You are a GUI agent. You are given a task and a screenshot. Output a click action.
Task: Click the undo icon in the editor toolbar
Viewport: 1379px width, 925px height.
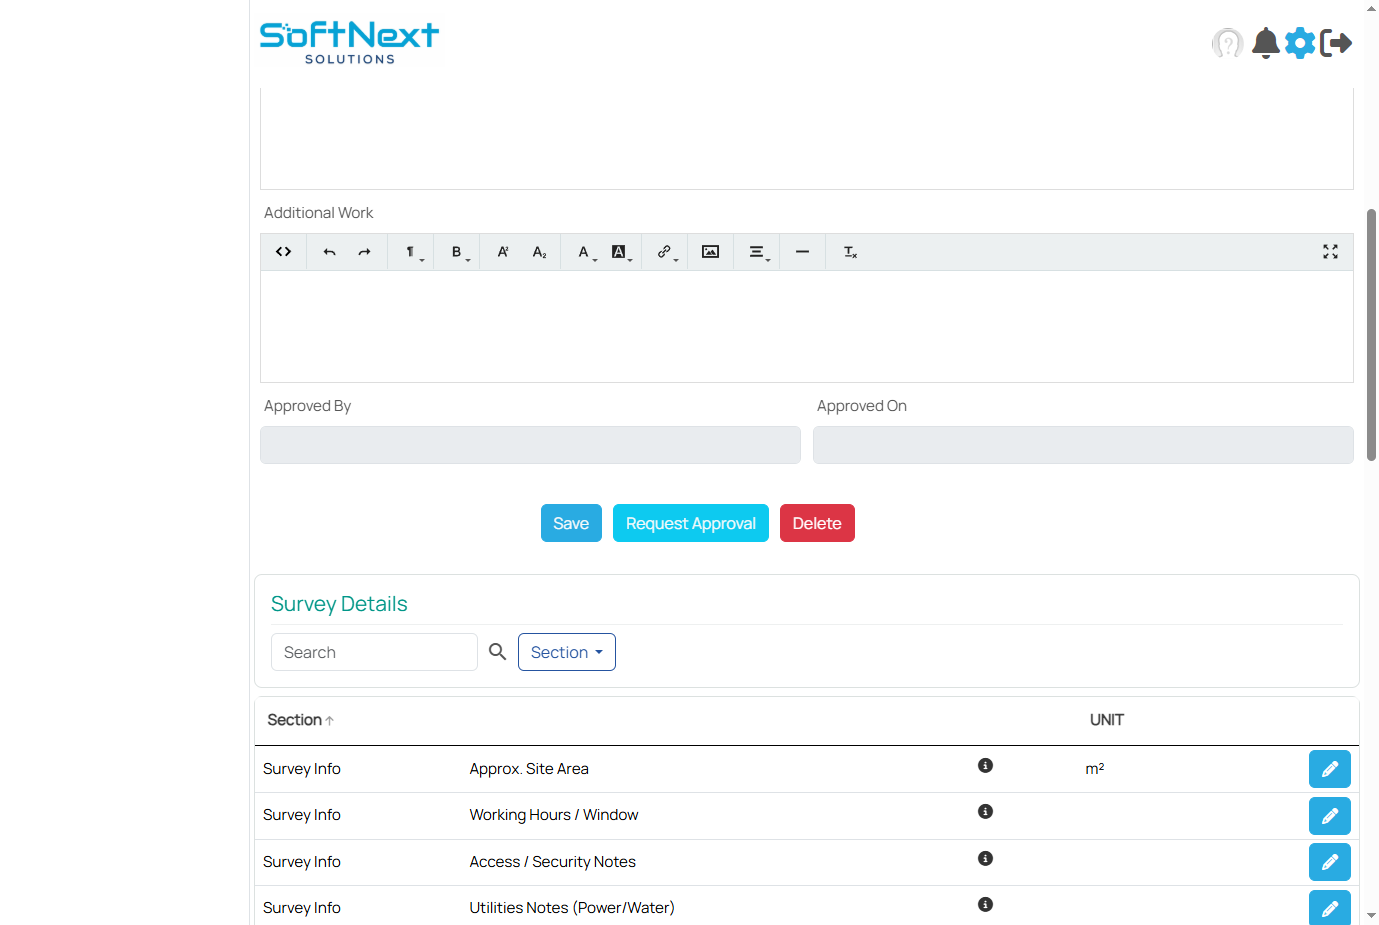328,251
